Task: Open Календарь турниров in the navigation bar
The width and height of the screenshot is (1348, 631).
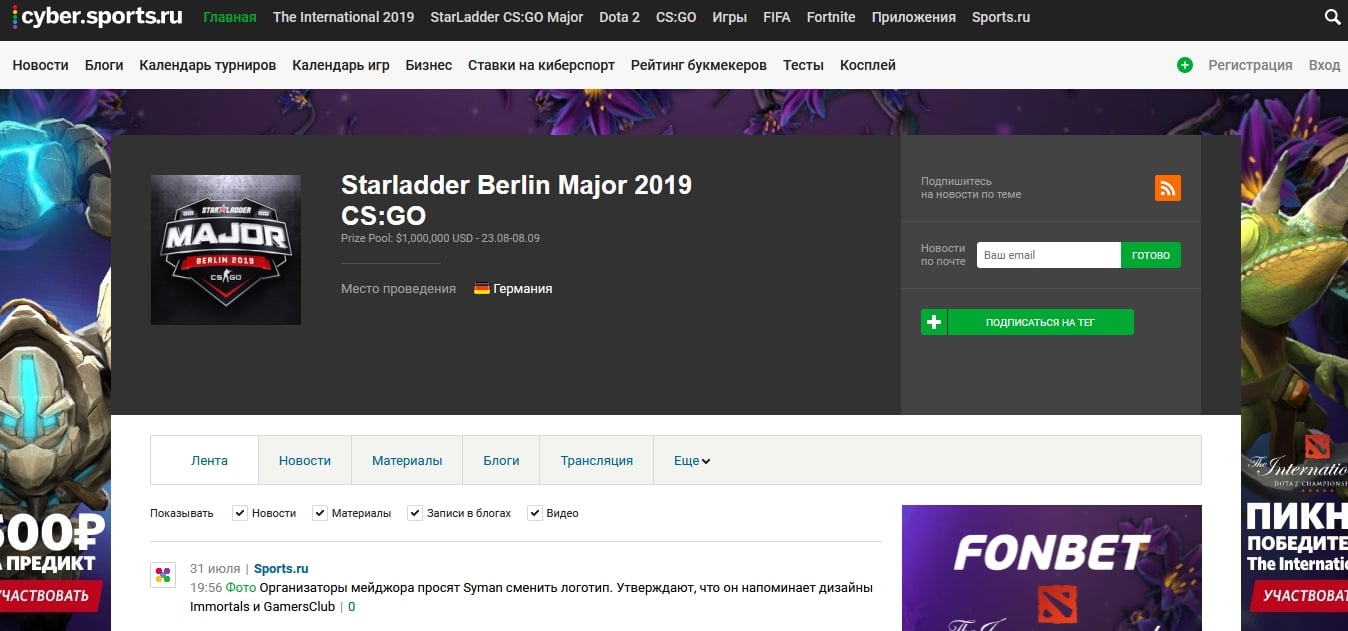Action: point(208,65)
